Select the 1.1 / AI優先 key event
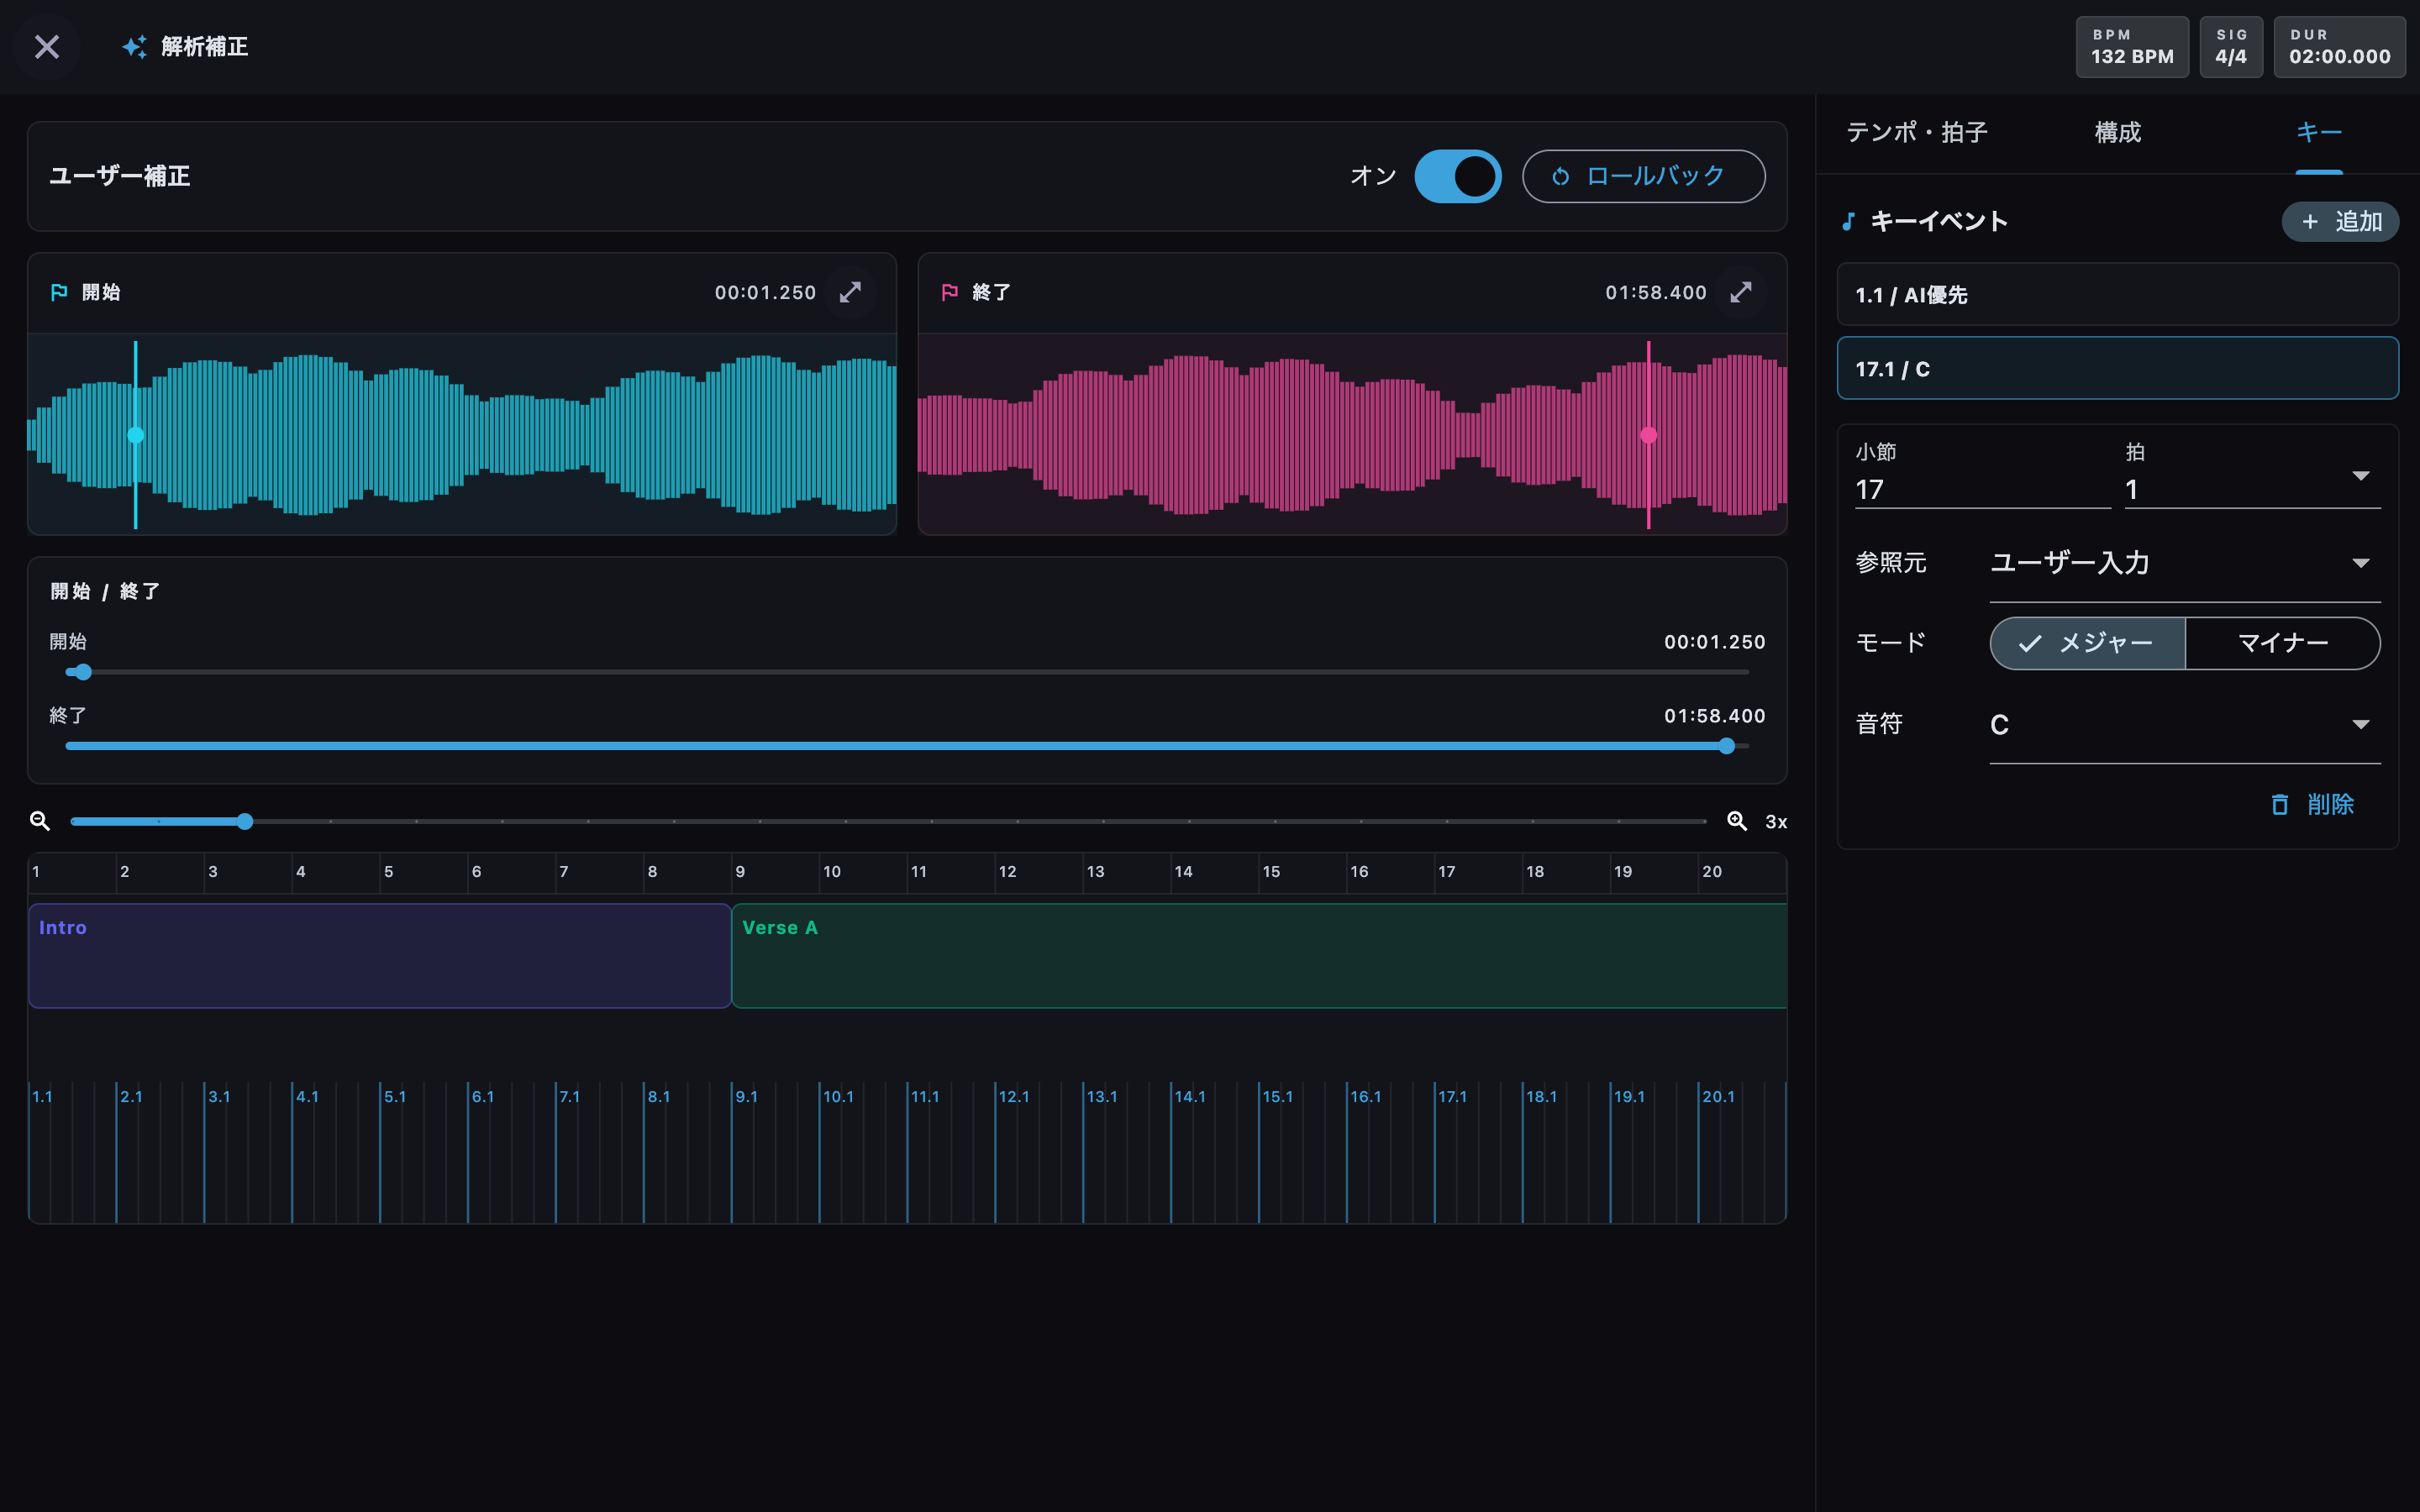 pos(2117,295)
